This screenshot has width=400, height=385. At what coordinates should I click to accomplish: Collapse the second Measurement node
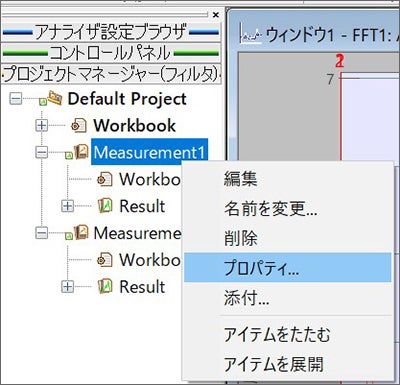(x=42, y=233)
